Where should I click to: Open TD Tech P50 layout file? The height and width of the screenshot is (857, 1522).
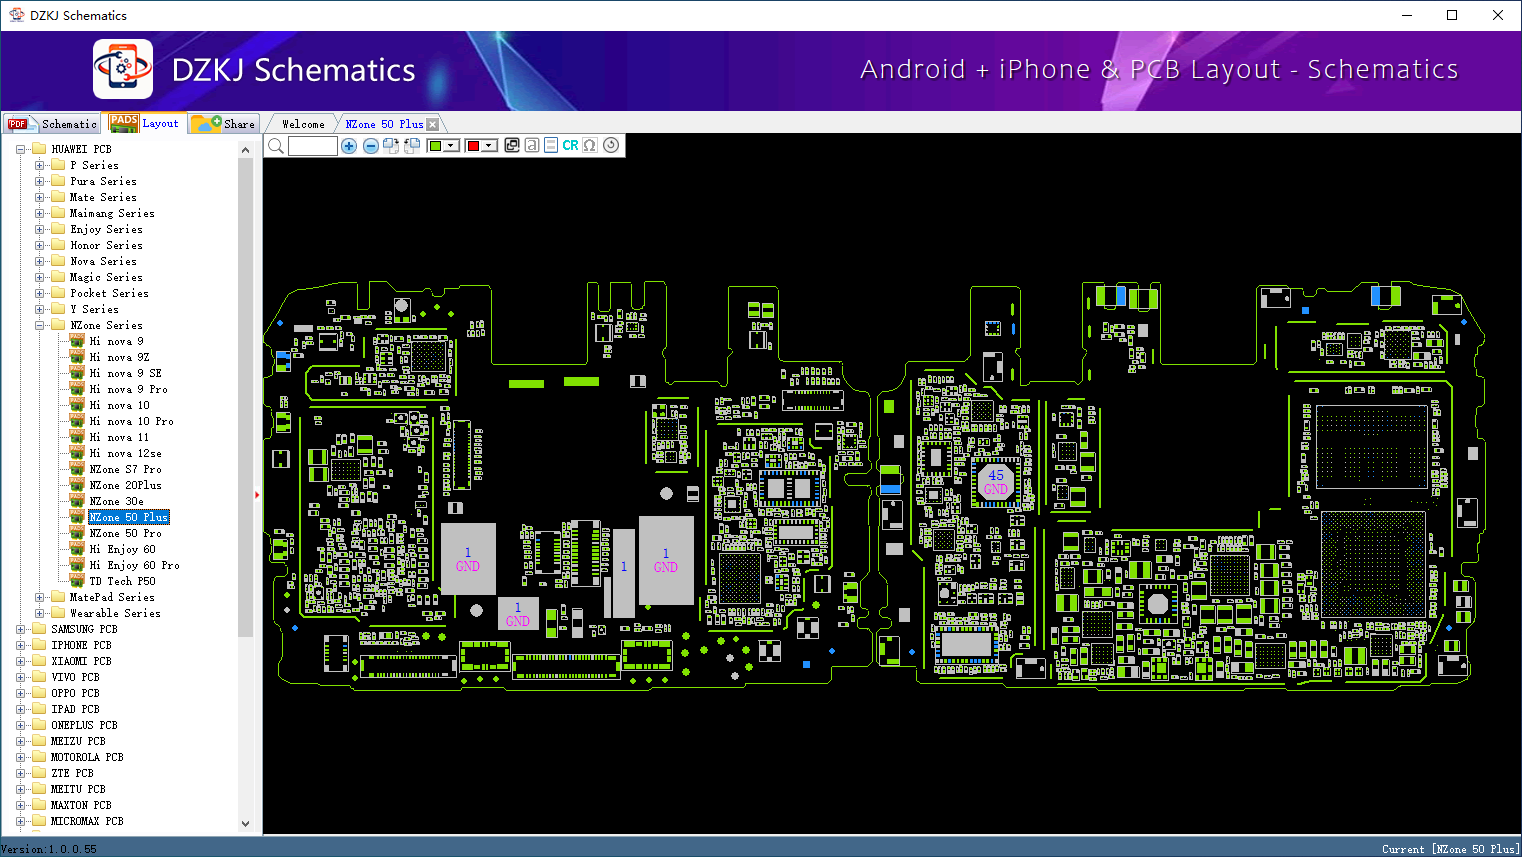(x=122, y=581)
